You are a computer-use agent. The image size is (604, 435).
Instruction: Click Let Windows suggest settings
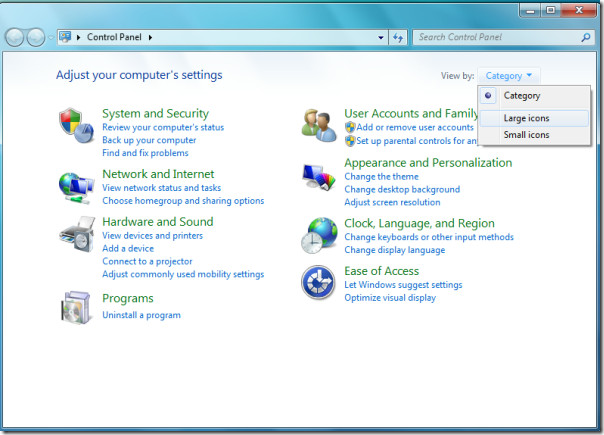[403, 285]
